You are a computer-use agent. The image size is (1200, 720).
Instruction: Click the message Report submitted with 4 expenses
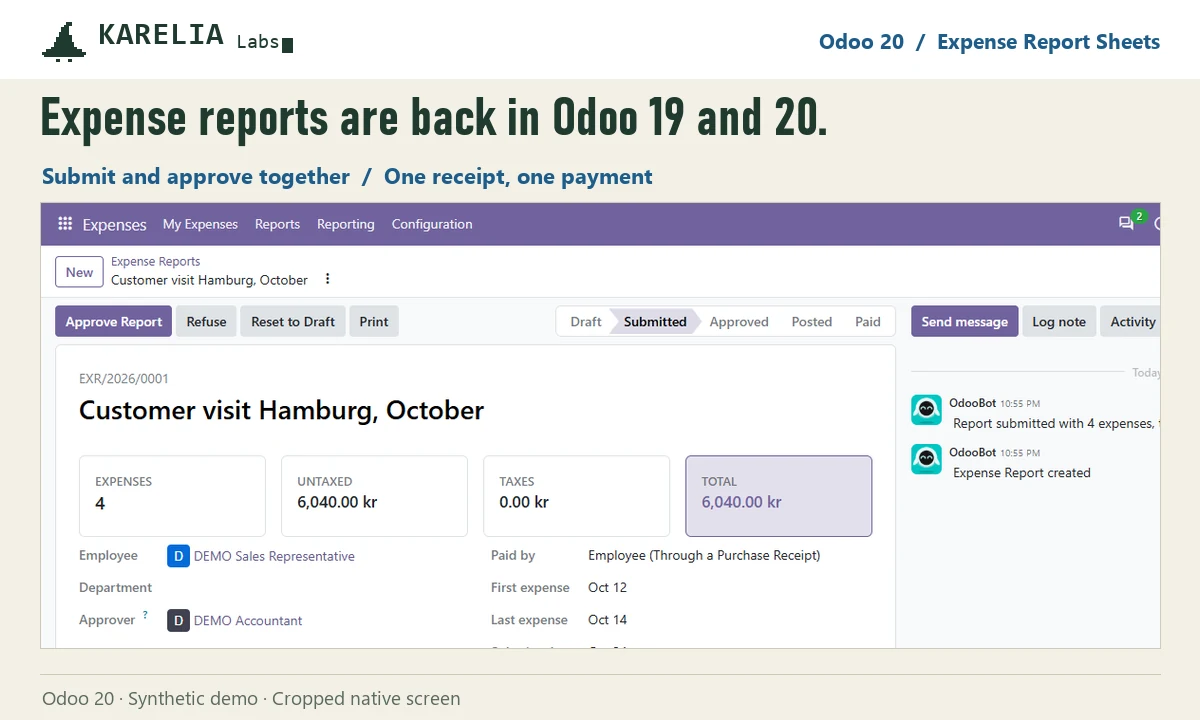coord(1056,423)
